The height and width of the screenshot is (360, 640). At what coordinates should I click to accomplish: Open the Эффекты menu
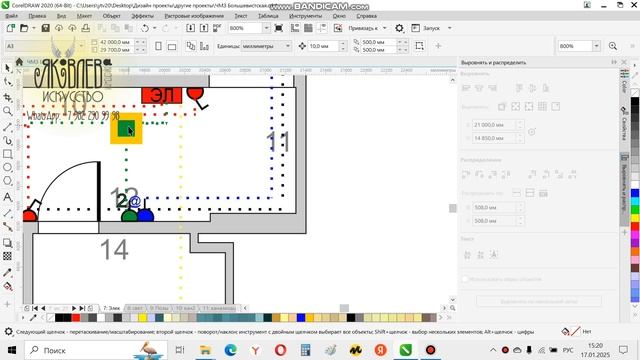pos(142,16)
